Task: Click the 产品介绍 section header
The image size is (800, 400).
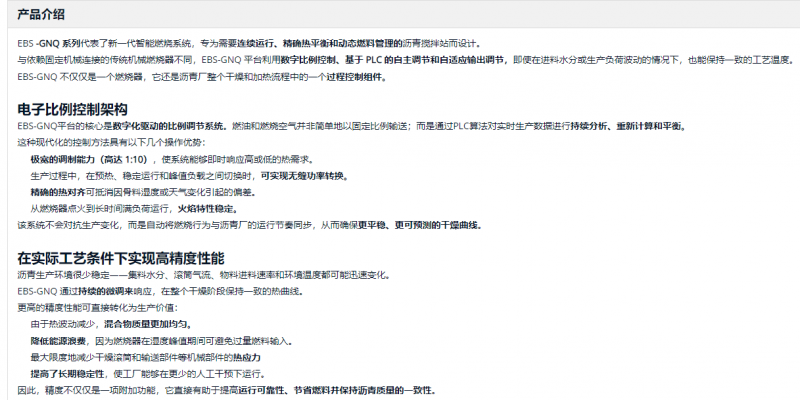Action: tap(41, 15)
